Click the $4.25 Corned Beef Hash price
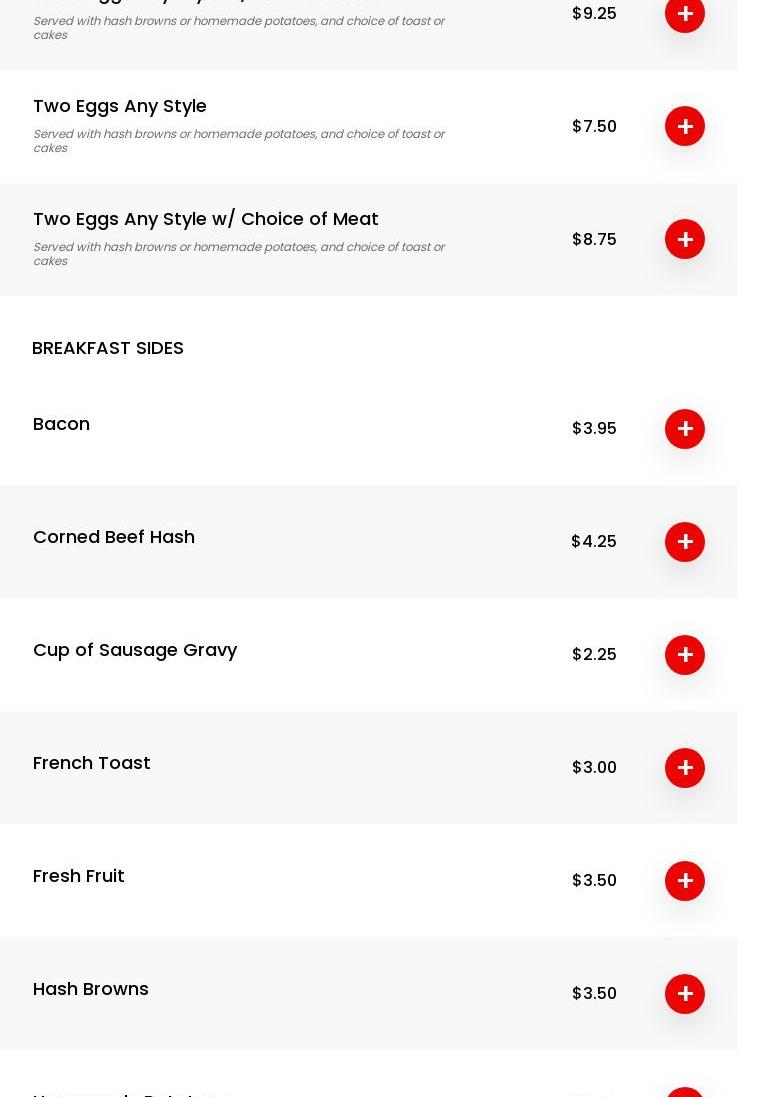 tap(594, 542)
